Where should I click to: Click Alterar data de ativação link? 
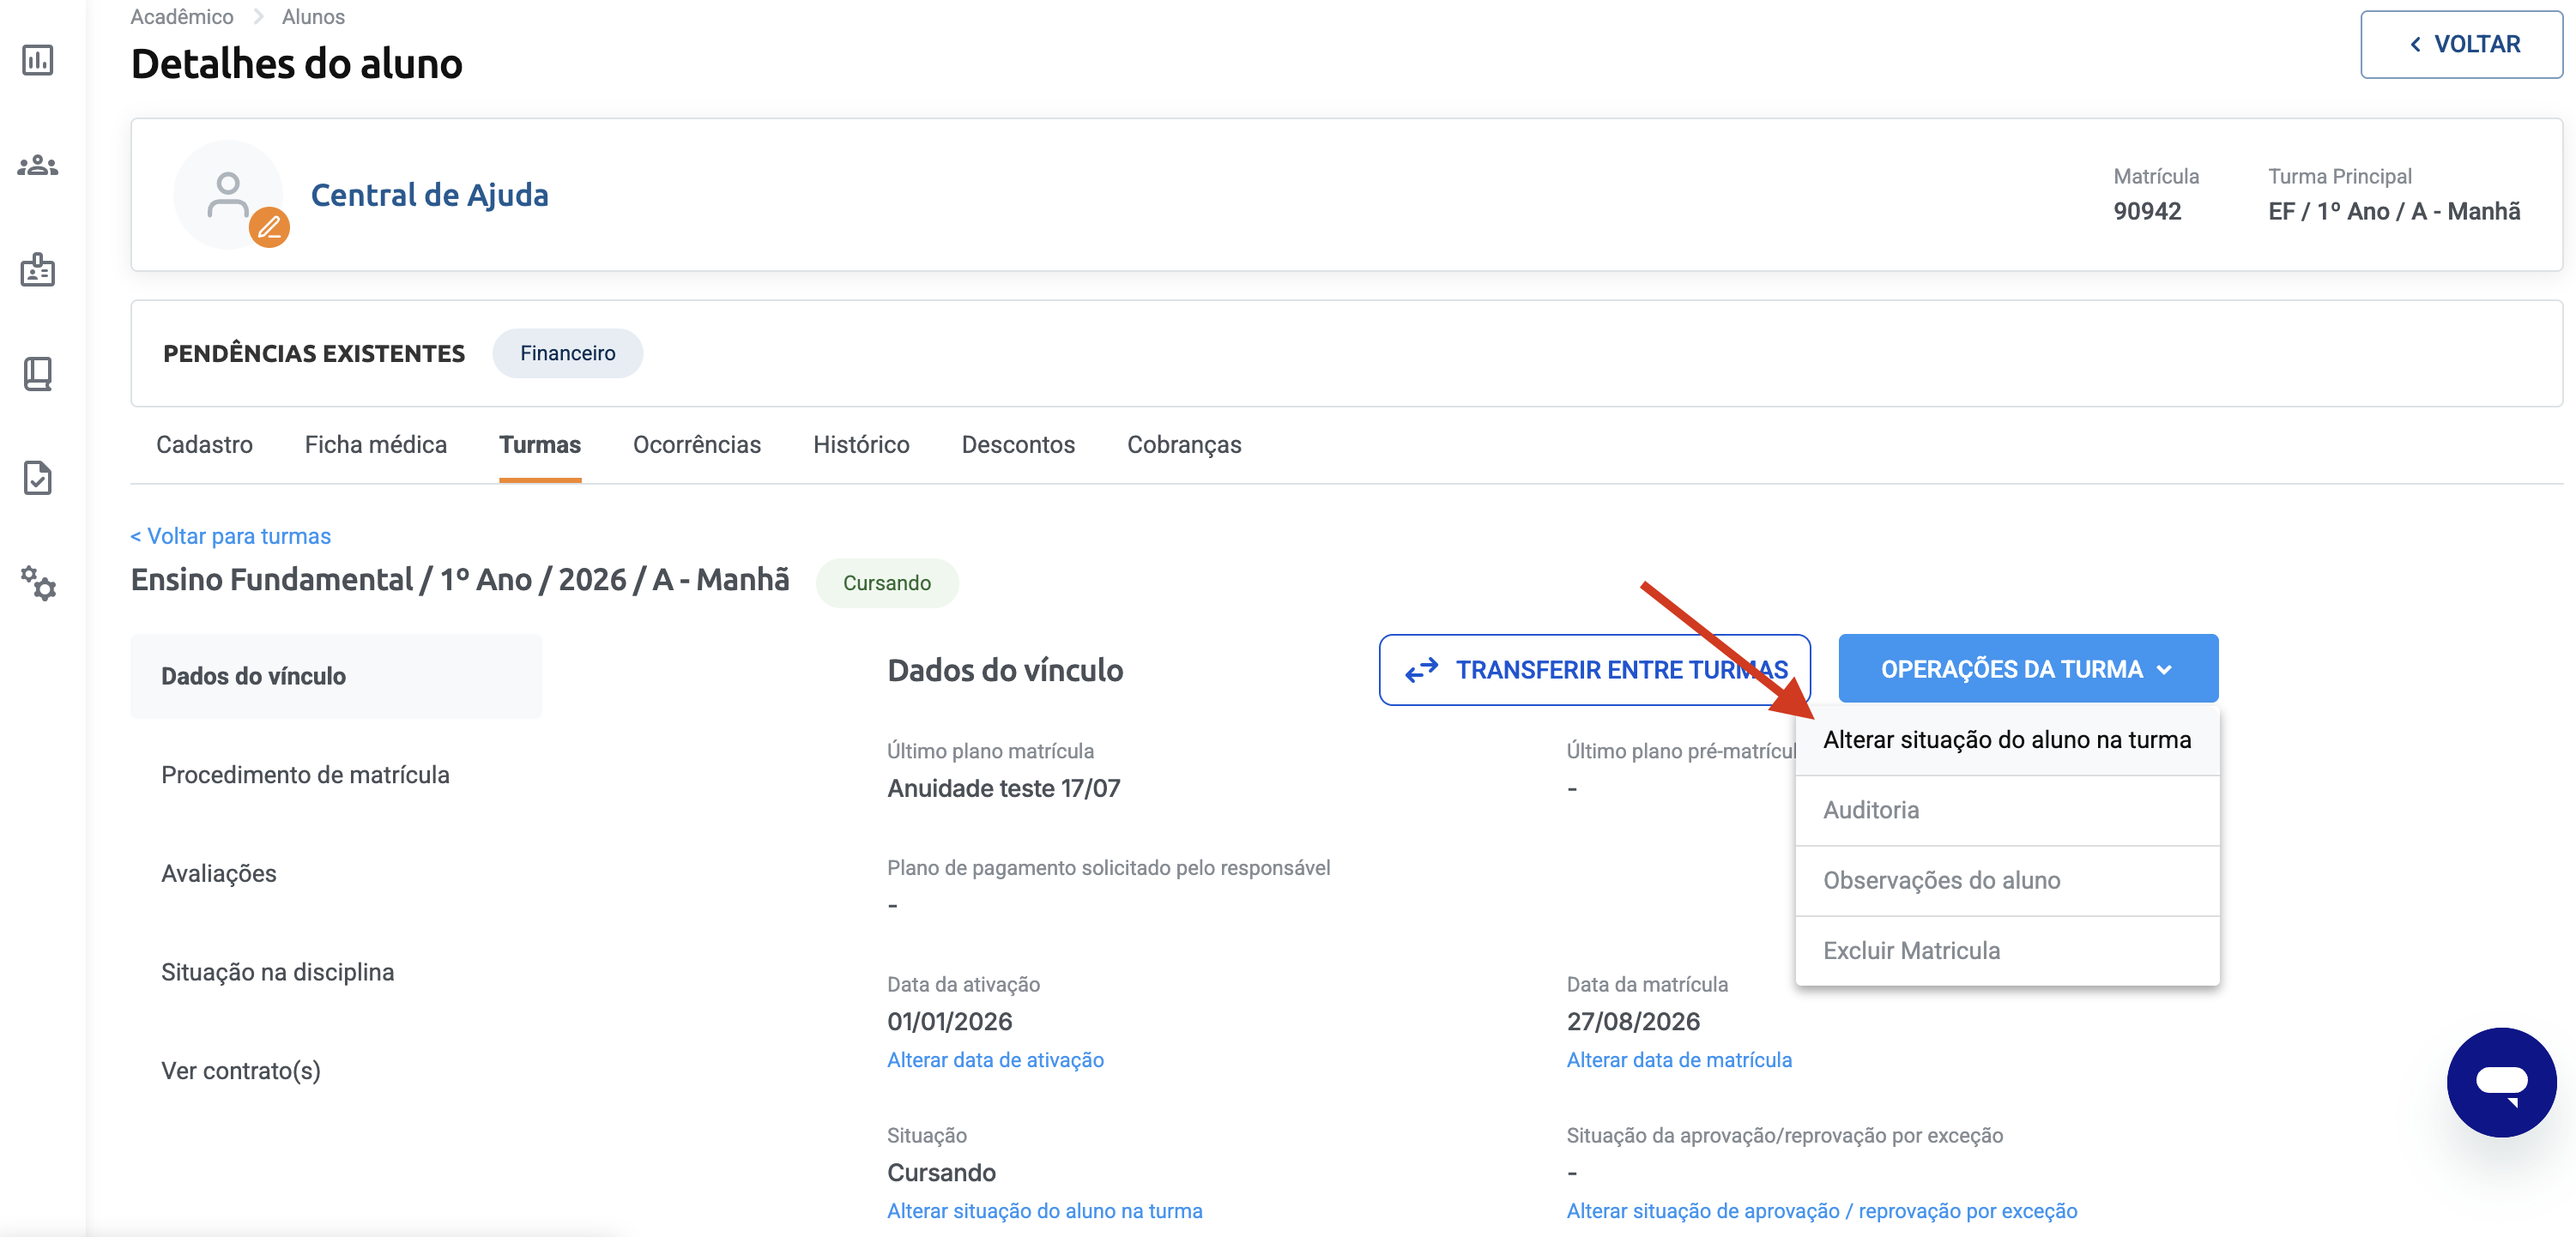click(995, 1060)
